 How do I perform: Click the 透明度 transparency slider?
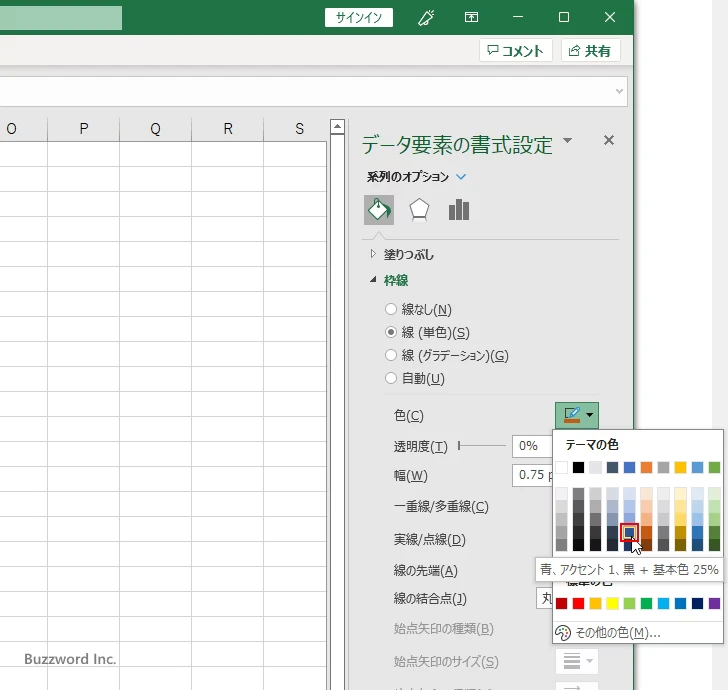pos(481,446)
